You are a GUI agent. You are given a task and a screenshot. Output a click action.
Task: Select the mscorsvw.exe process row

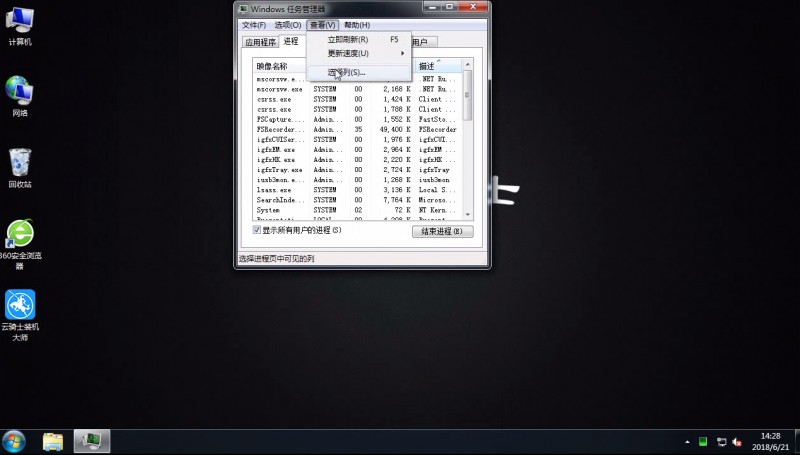358,89
